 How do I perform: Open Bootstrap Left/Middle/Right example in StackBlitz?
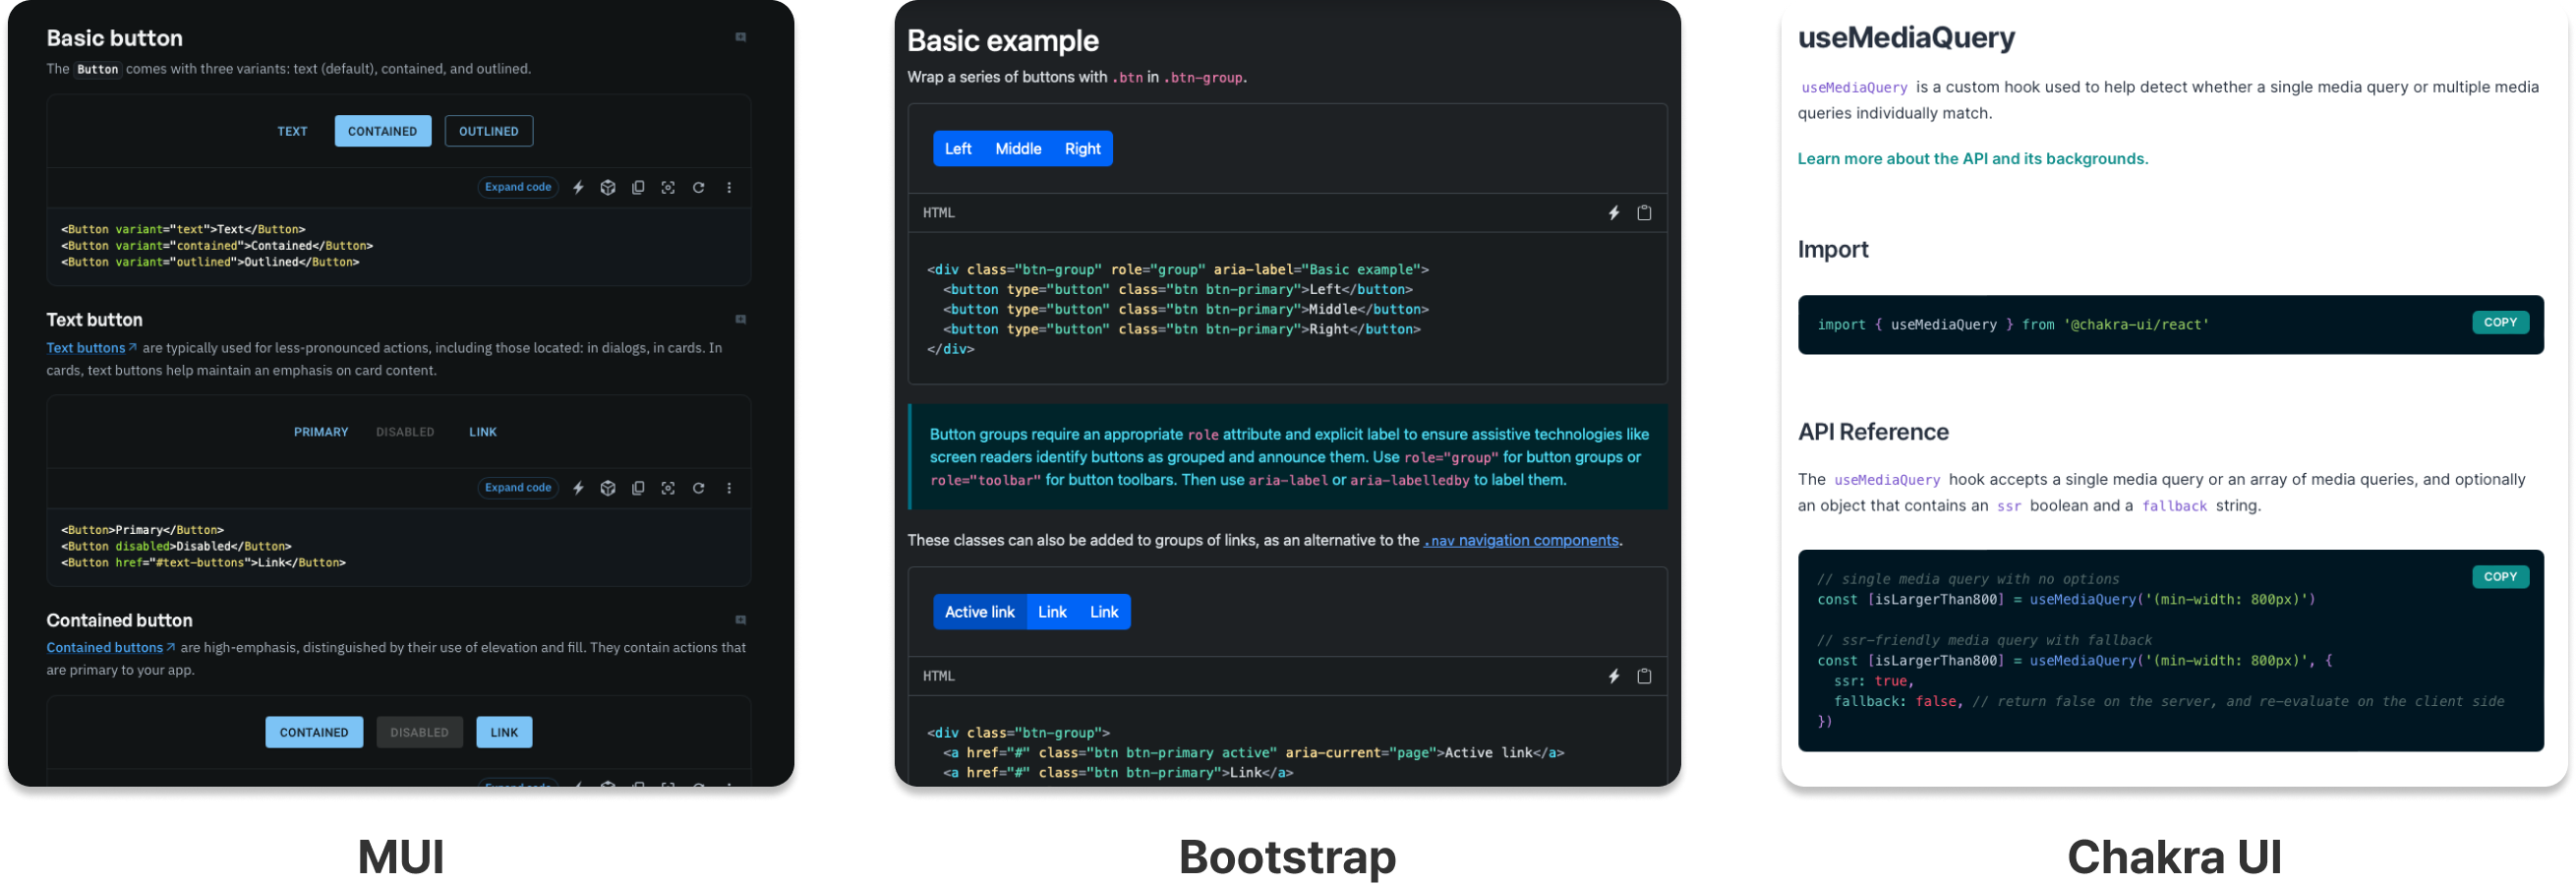1614,213
